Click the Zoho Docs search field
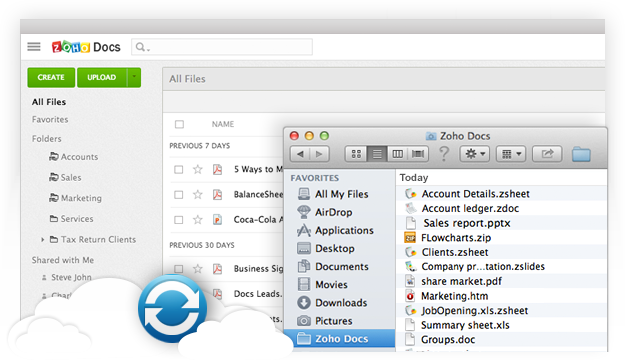 pyautogui.click(x=222, y=47)
